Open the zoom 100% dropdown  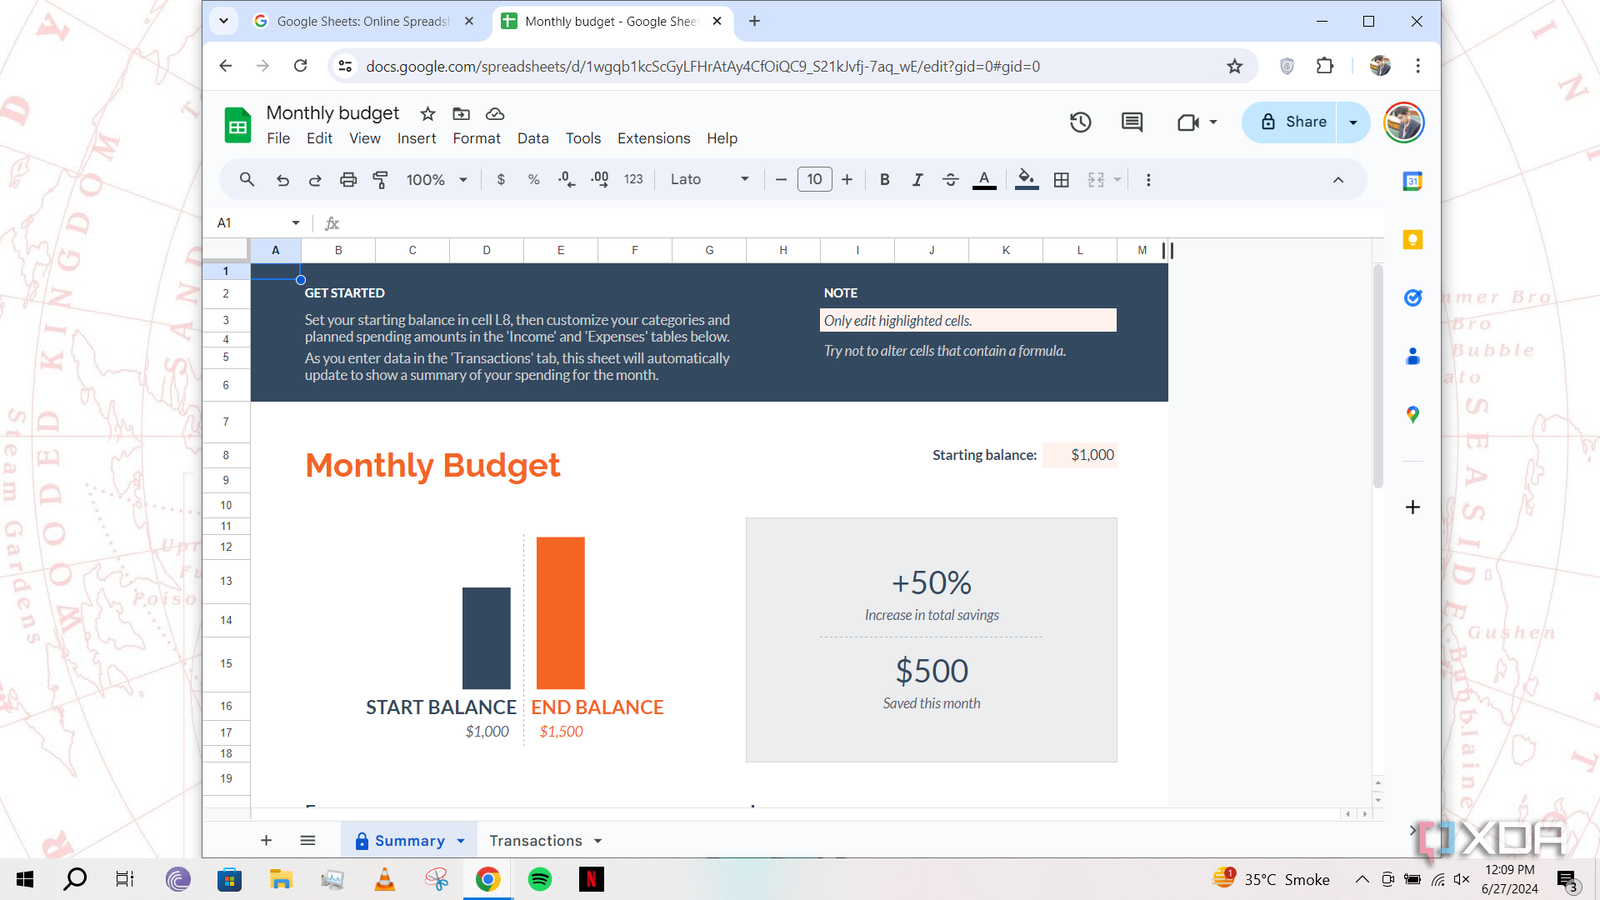point(437,180)
